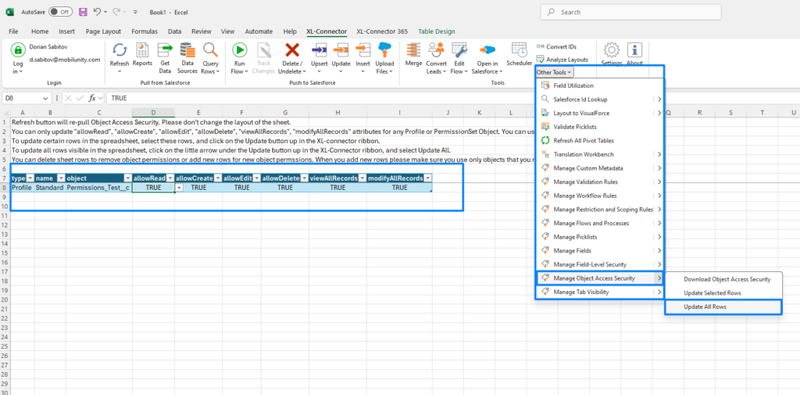800x395 pixels.
Task: Click the green Run Flow icon
Action: [x=239, y=50]
